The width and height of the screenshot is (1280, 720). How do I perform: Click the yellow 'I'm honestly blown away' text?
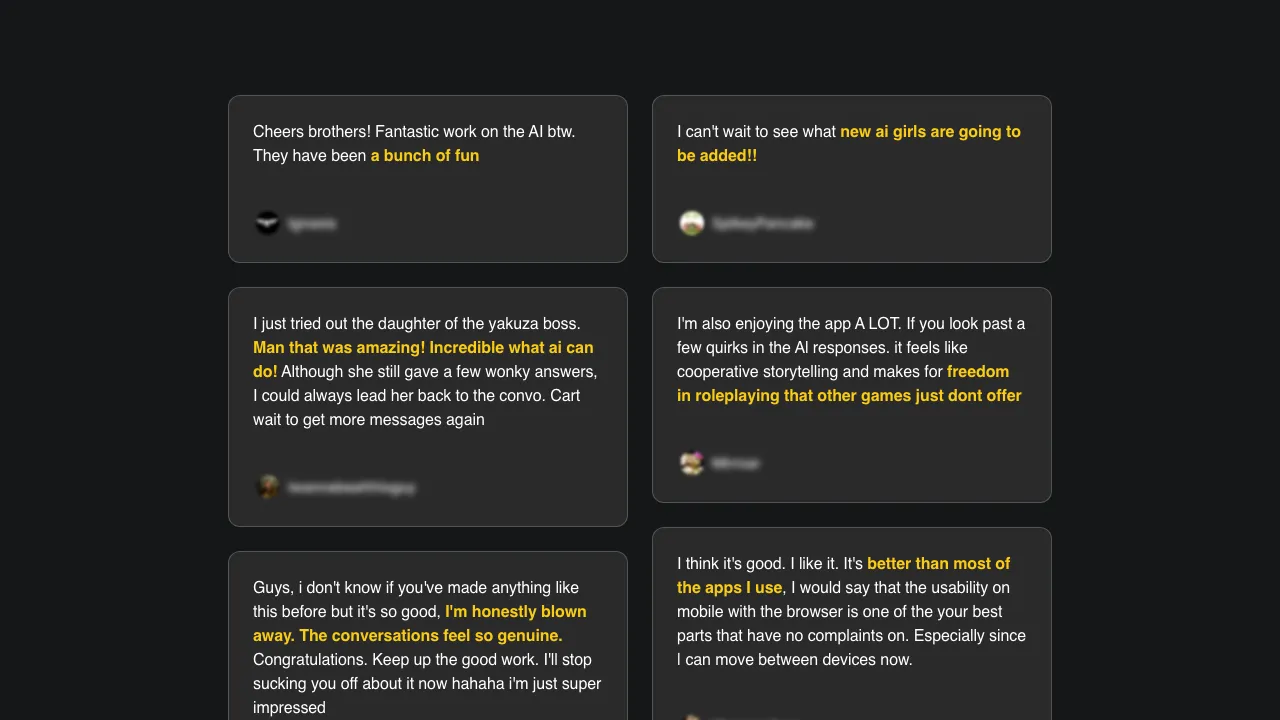tap(515, 612)
